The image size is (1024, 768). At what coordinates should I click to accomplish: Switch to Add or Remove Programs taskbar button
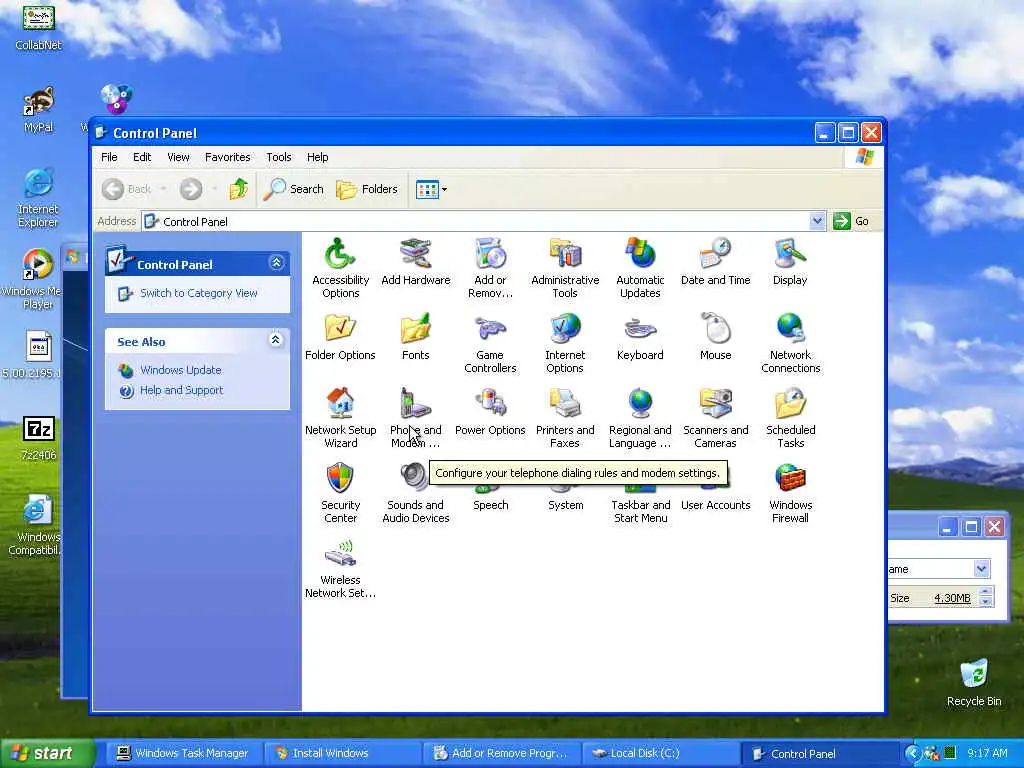(500, 753)
